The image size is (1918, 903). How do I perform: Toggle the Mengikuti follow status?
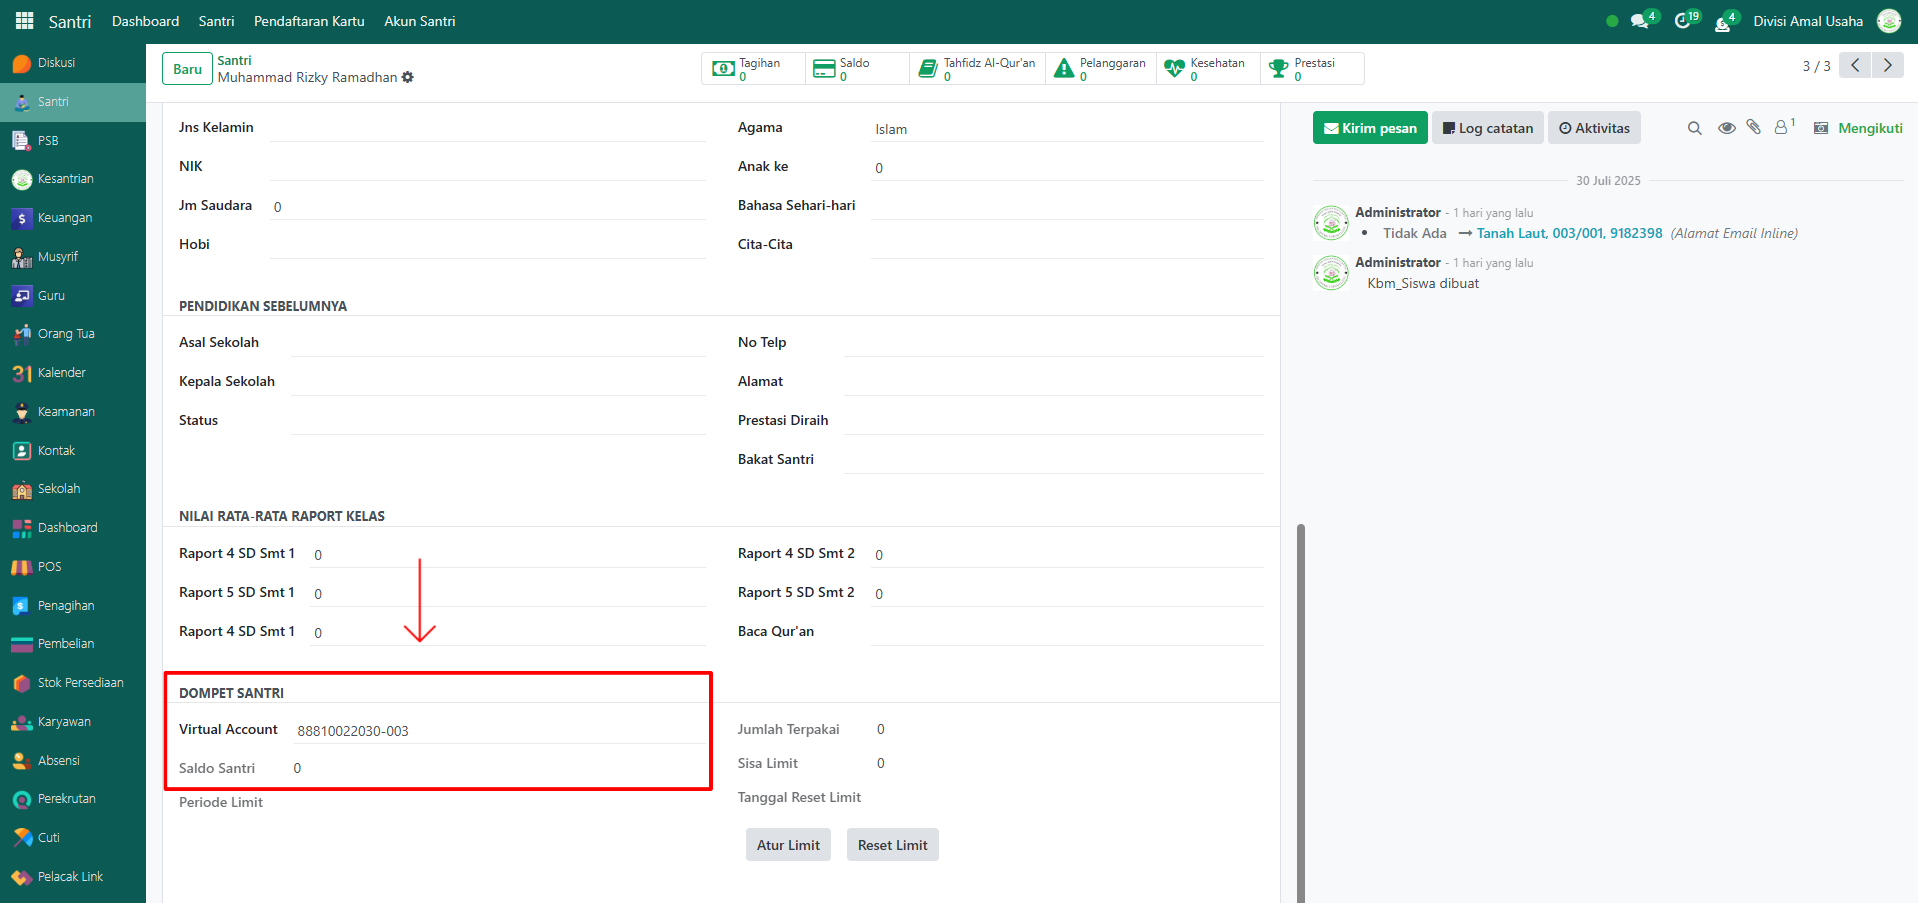[x=1869, y=128]
